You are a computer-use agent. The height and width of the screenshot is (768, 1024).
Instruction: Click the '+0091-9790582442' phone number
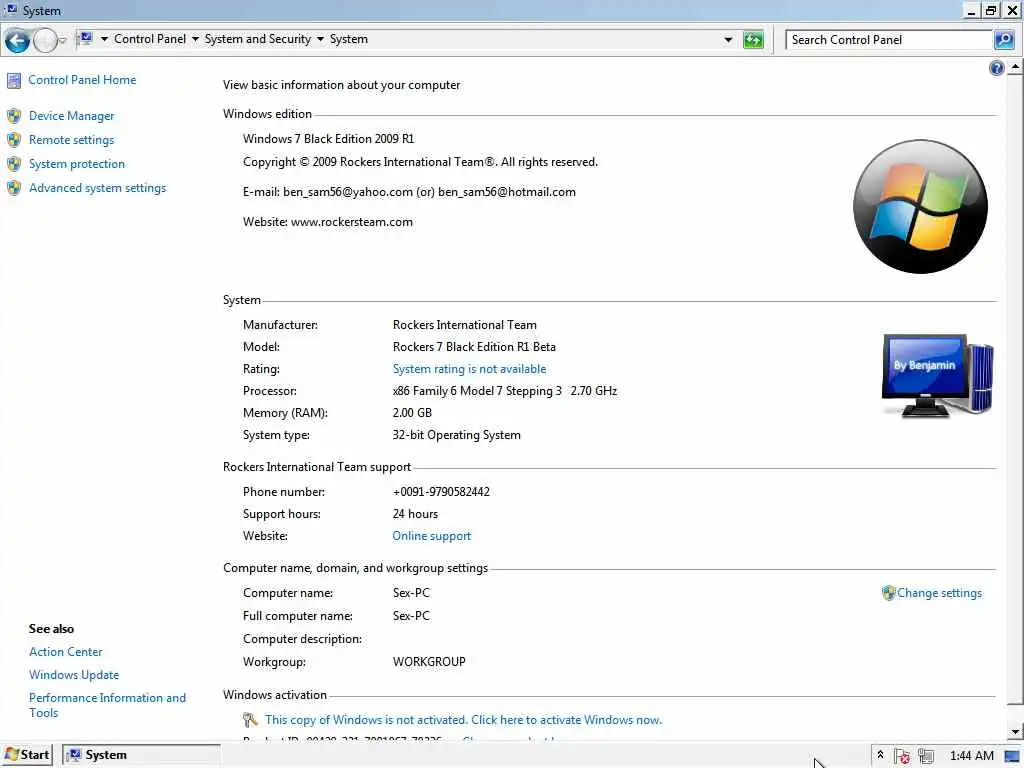[x=441, y=492]
